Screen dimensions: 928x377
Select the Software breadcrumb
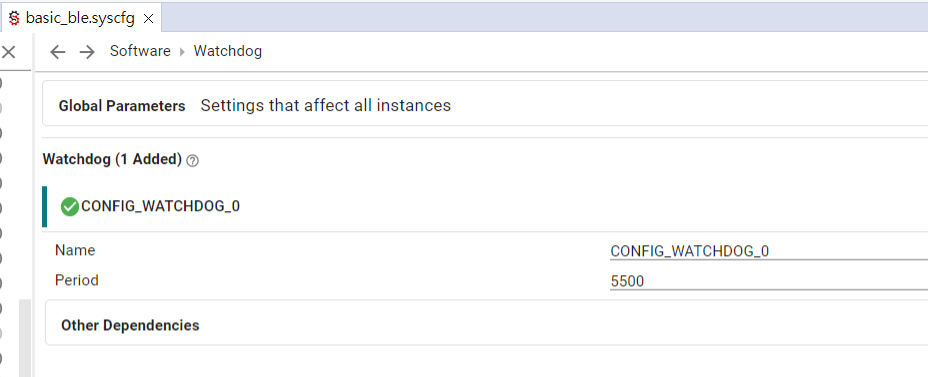[140, 51]
